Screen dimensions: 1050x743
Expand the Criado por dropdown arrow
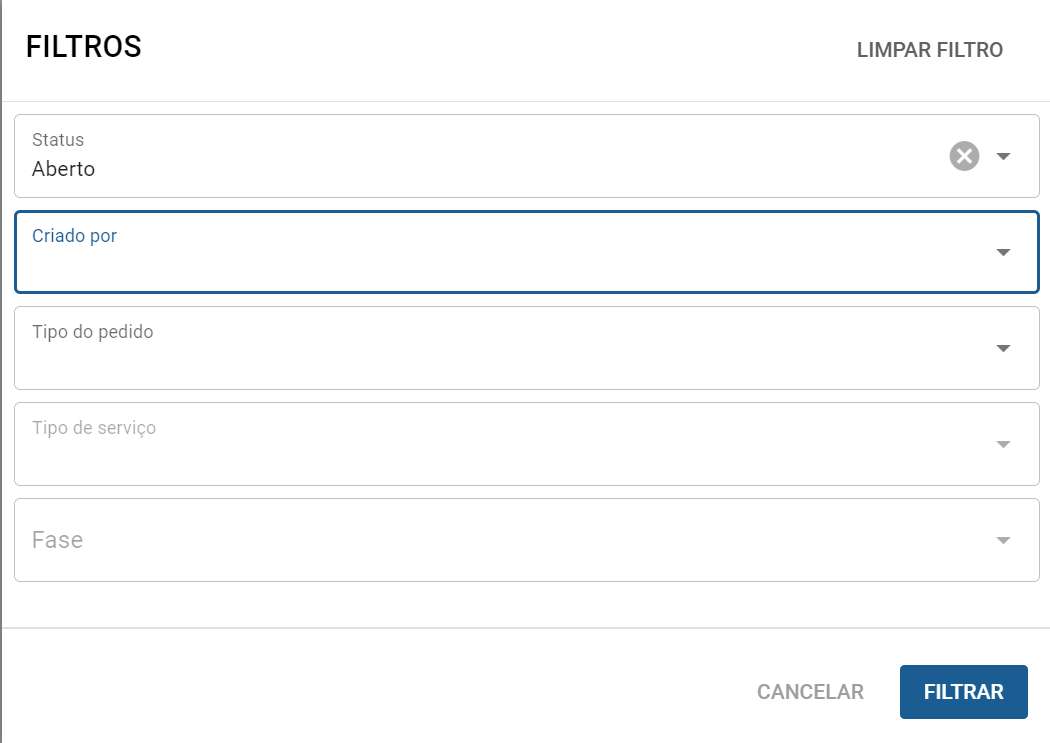pyautogui.click(x=1002, y=252)
